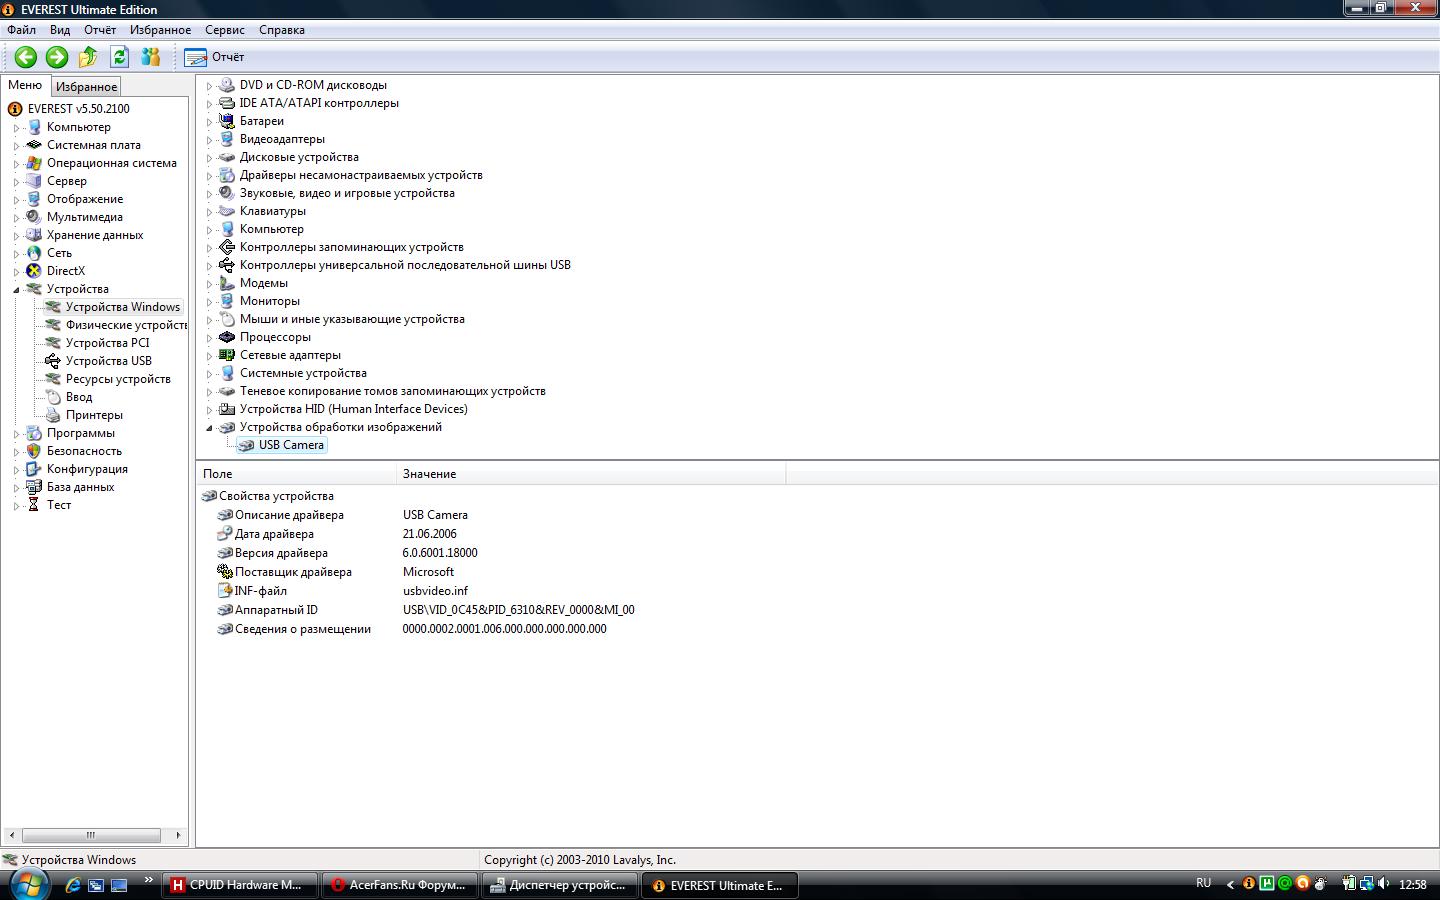Open the Вид menu
This screenshot has height=900, width=1440.
[60, 30]
